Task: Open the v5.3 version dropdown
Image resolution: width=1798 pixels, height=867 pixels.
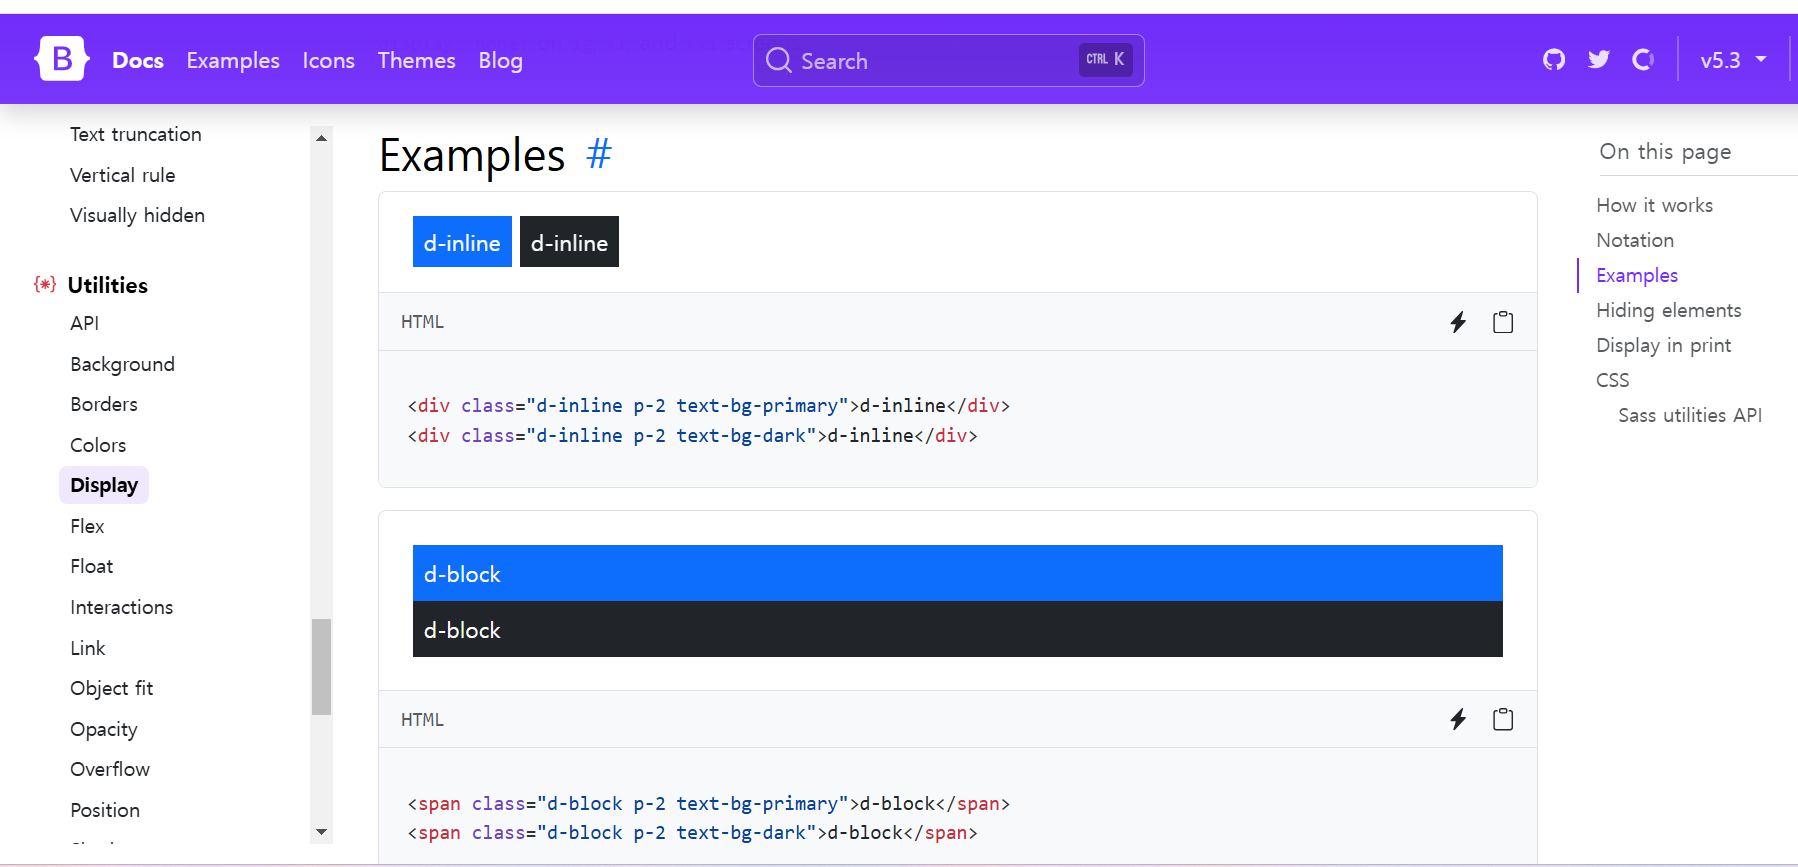Action: (1733, 60)
